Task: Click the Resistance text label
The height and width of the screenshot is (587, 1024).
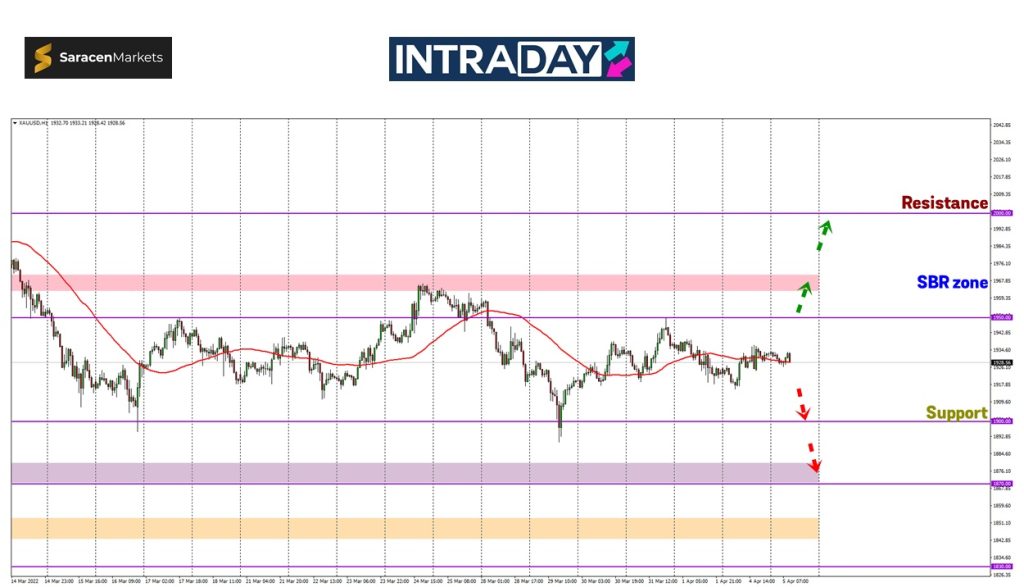Action: 944,203
